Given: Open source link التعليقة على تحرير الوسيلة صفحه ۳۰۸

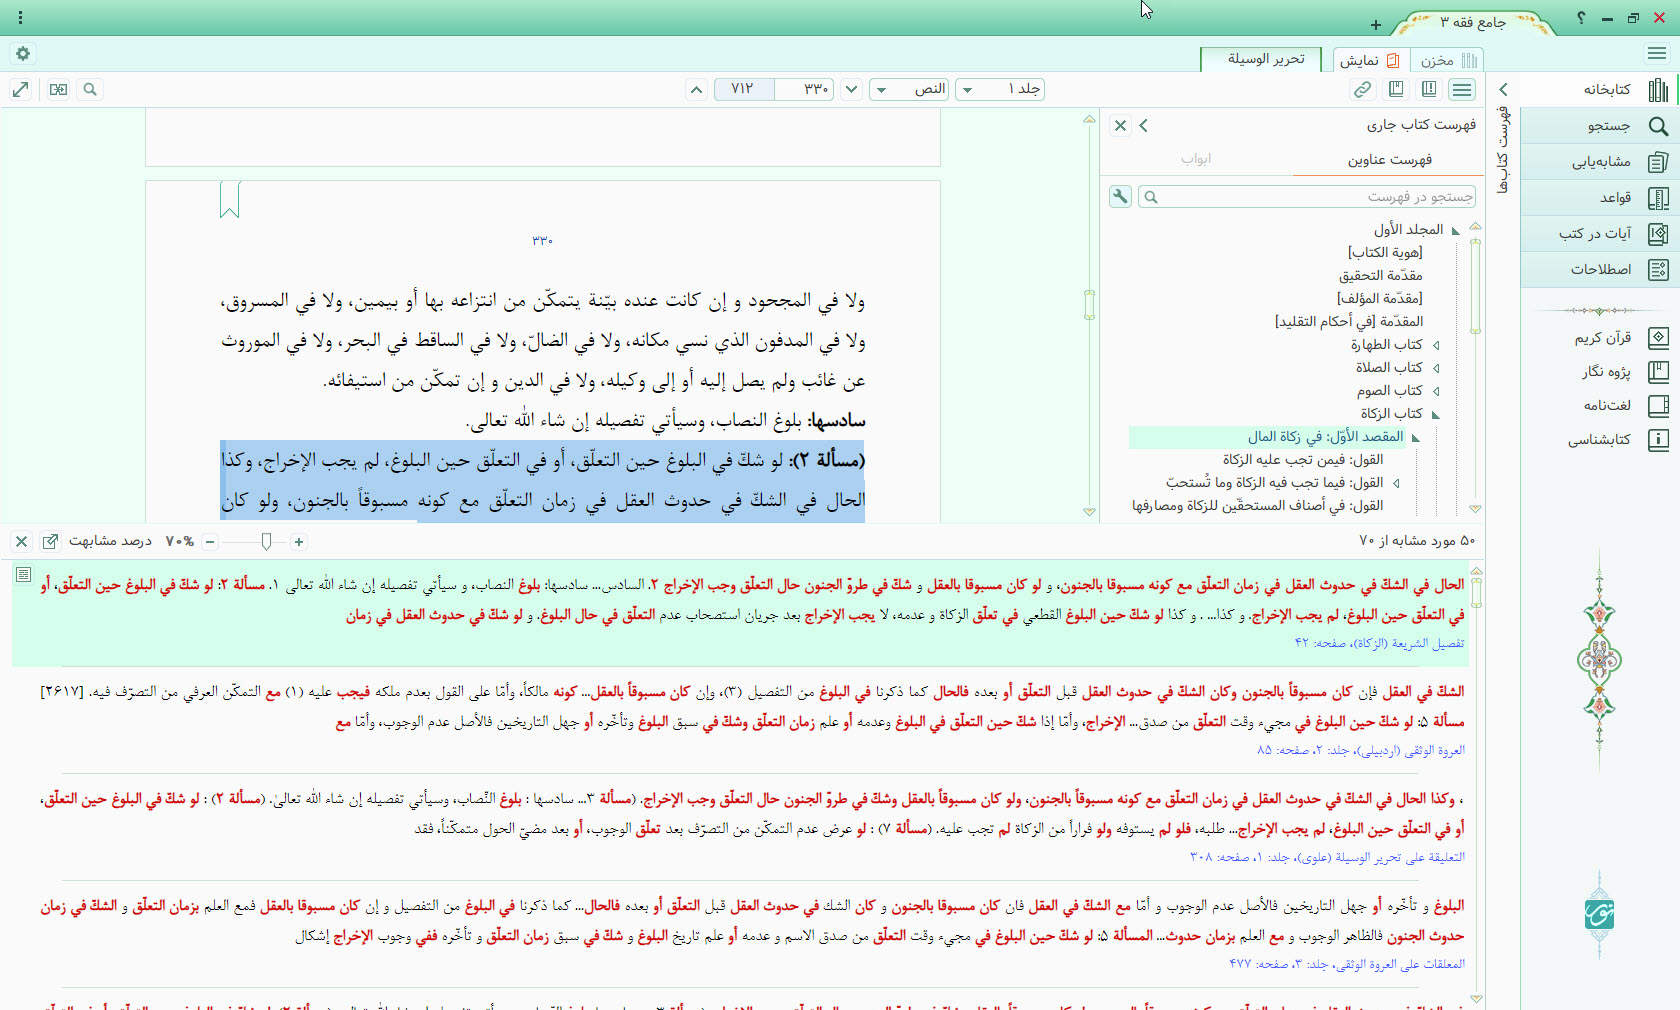Looking at the screenshot, I should pyautogui.click(x=1327, y=857).
